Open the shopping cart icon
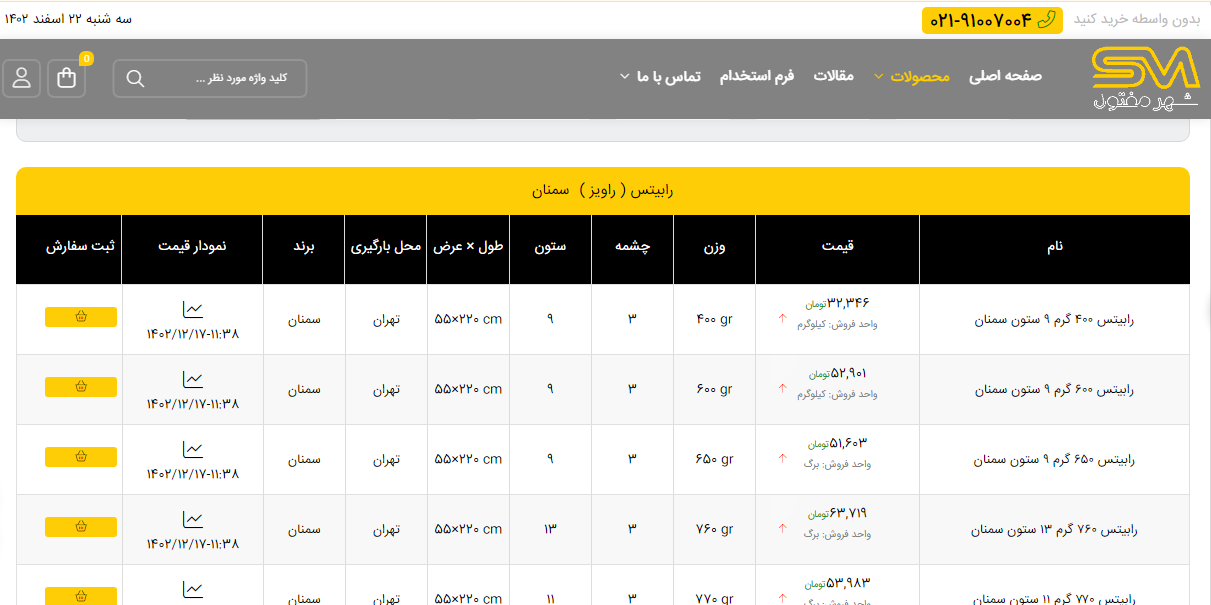 67,78
